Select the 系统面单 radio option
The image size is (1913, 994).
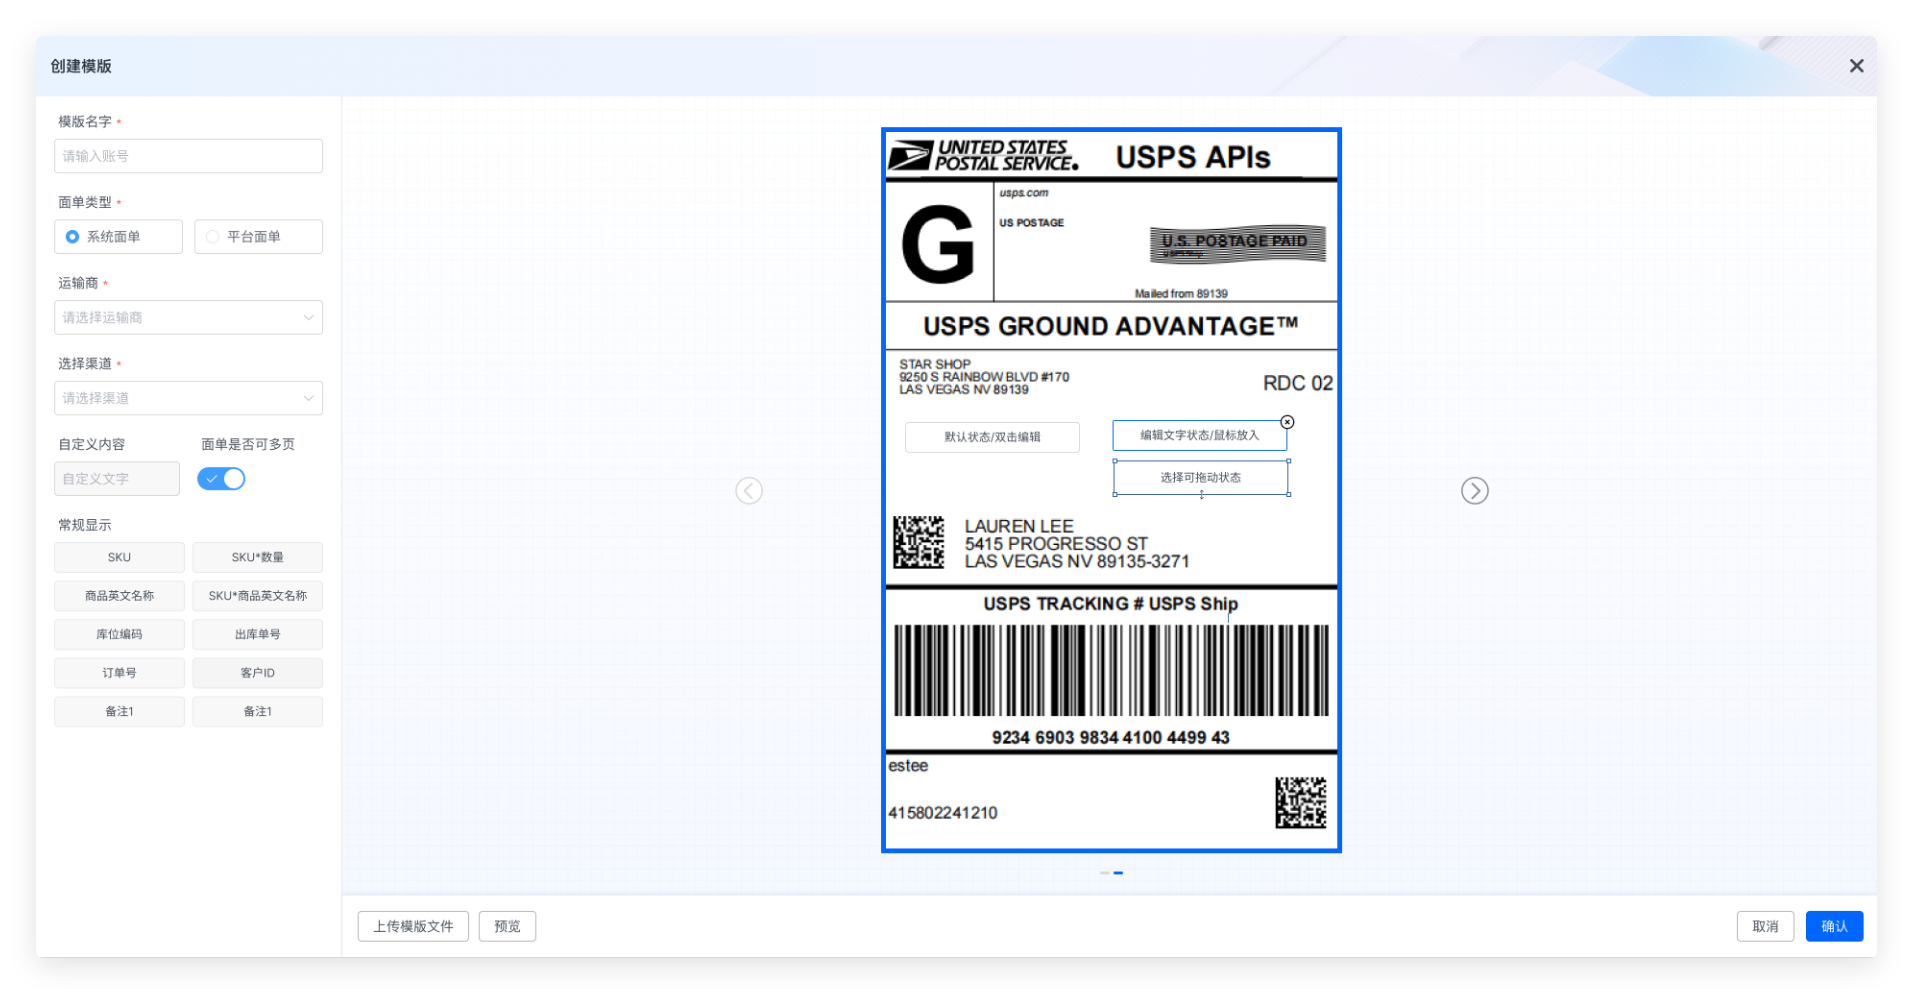73,237
